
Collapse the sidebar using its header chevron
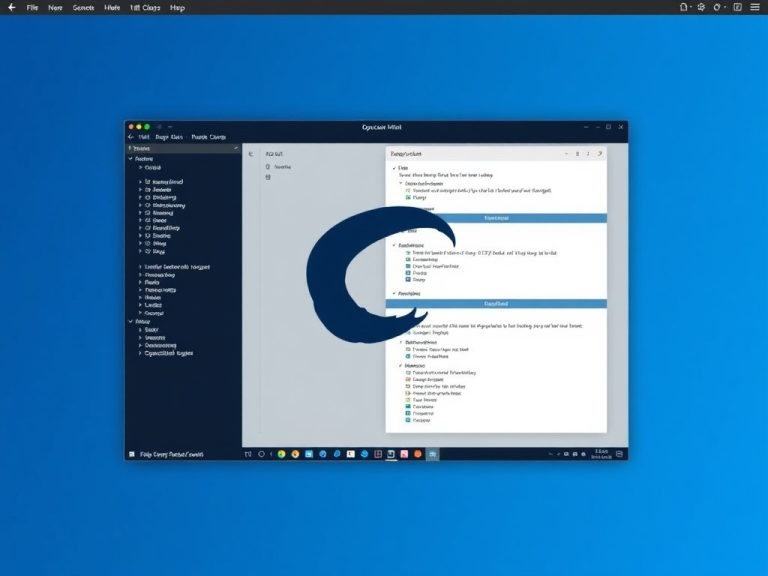pos(236,148)
